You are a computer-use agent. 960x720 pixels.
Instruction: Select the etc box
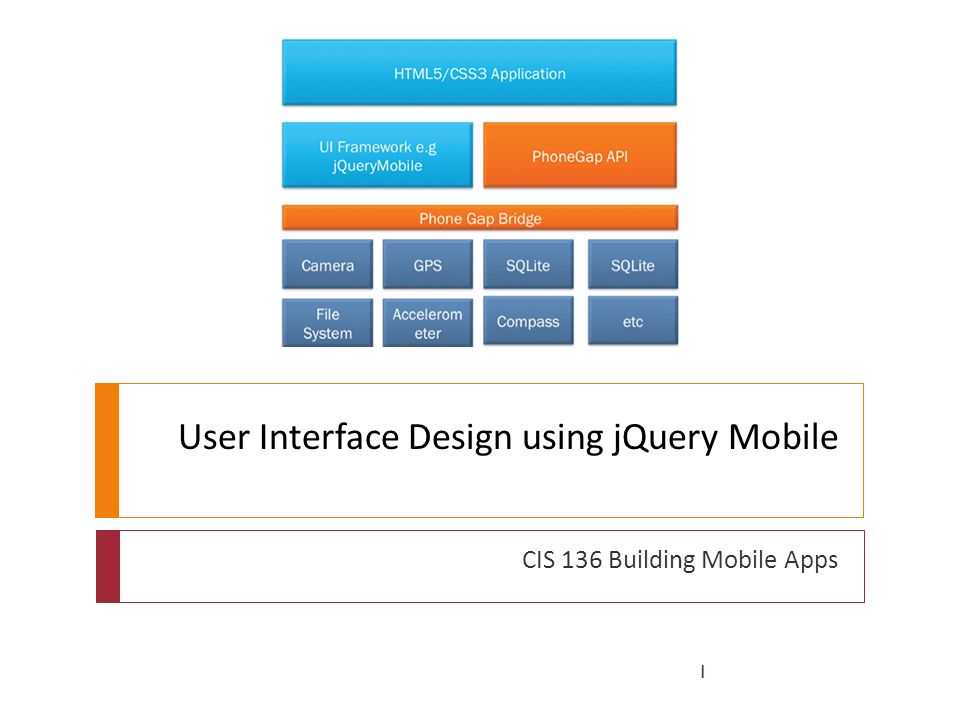coord(632,321)
